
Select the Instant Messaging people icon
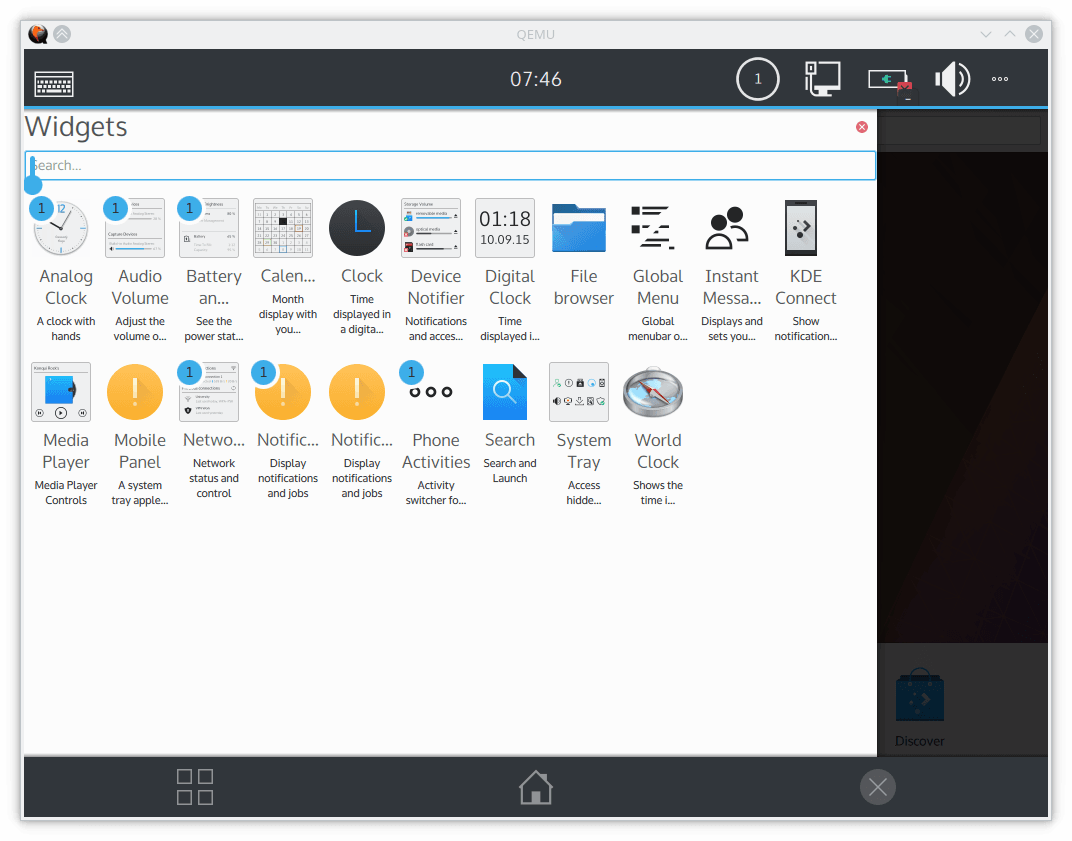(x=727, y=228)
